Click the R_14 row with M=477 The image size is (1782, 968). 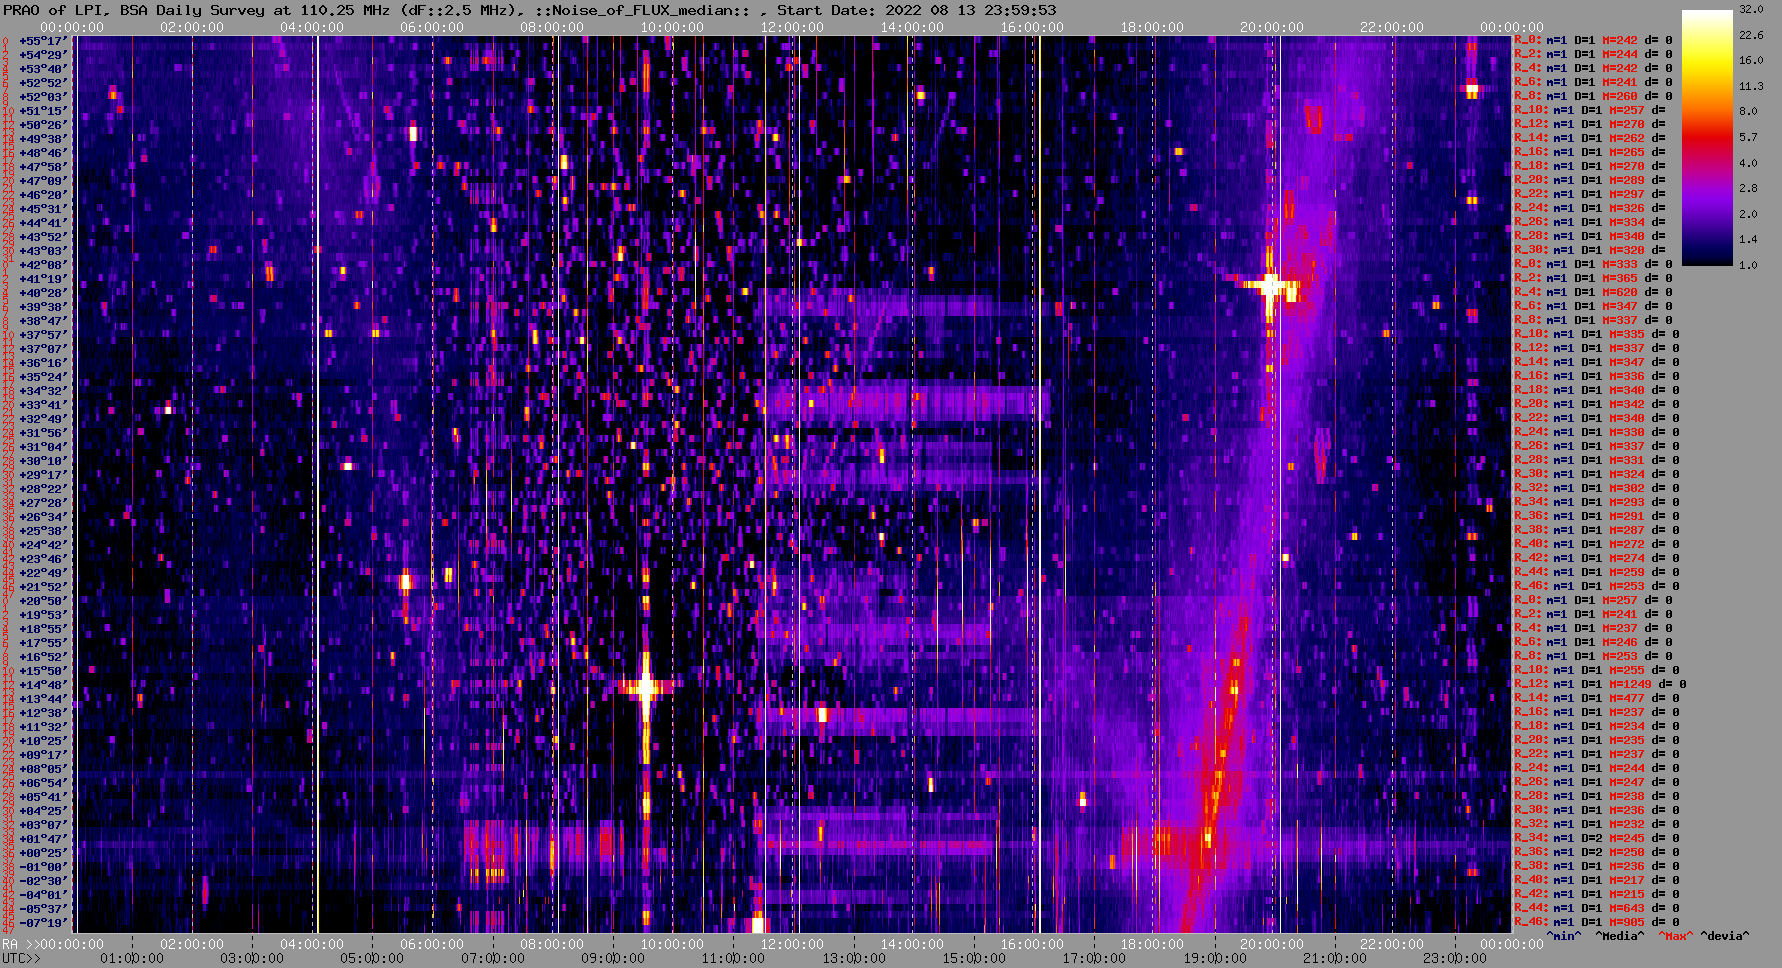1595,698
